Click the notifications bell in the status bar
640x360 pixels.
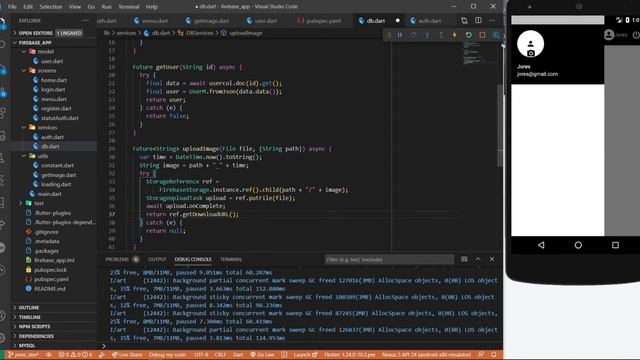(494, 355)
